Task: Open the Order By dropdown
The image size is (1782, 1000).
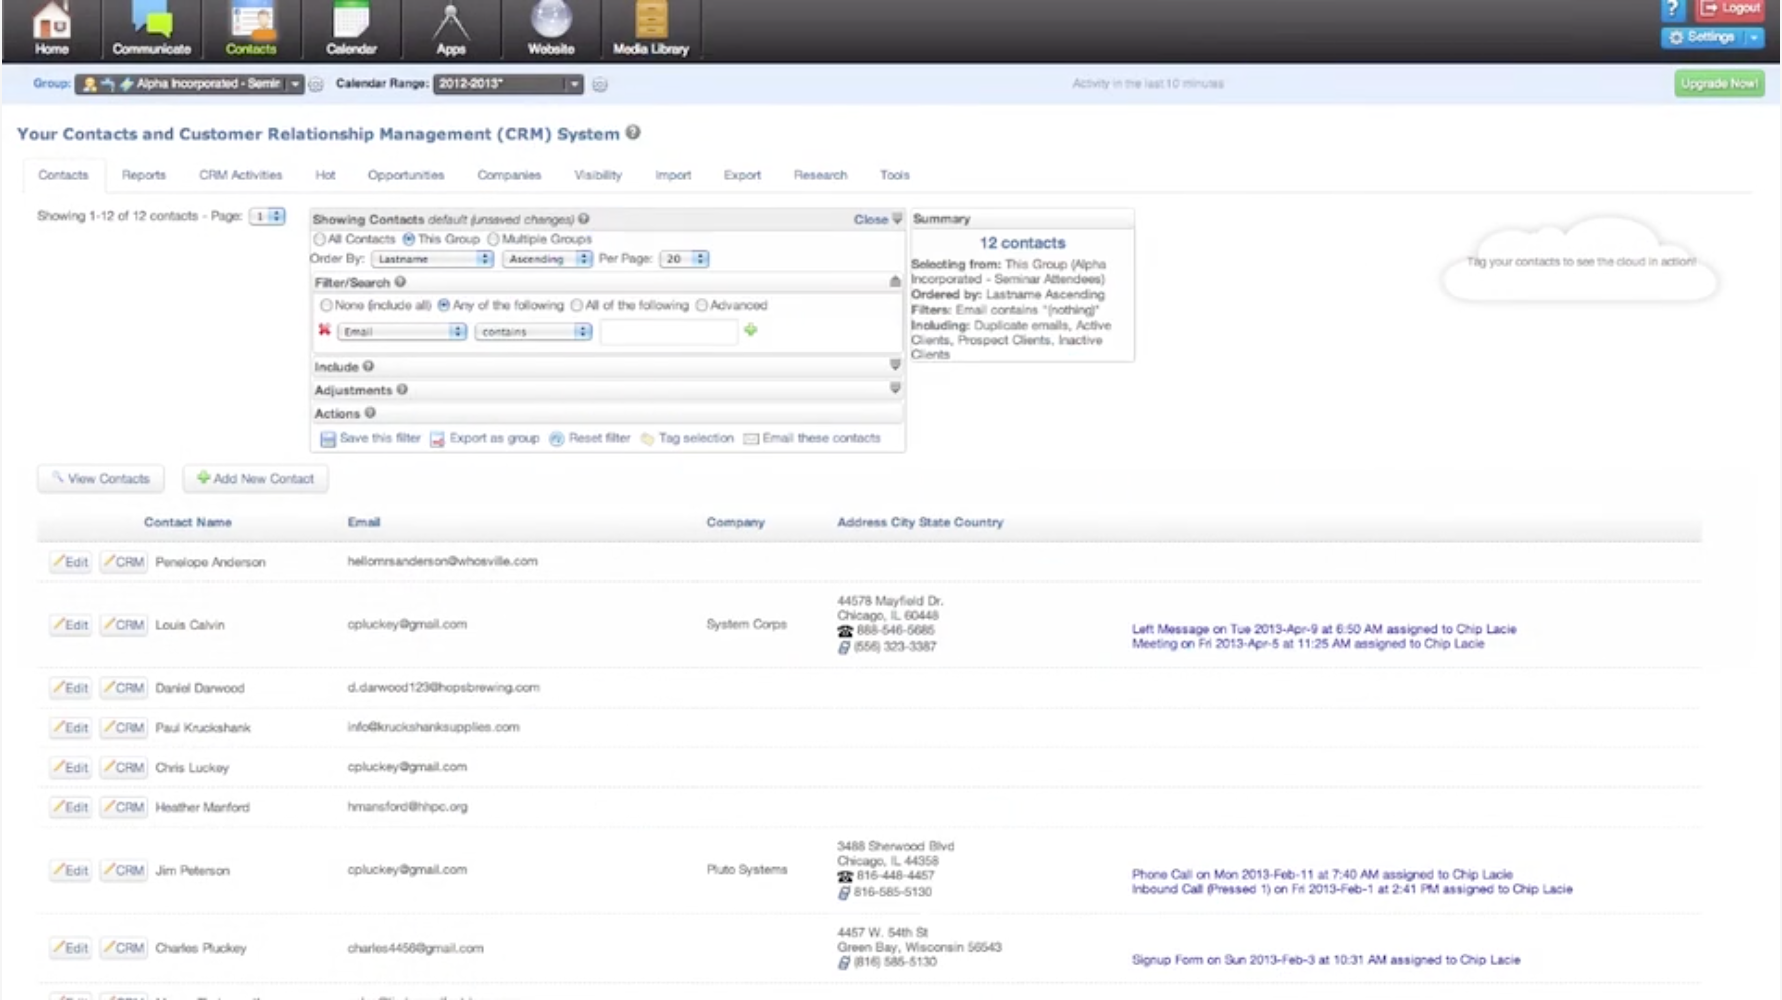Action: coord(431,259)
